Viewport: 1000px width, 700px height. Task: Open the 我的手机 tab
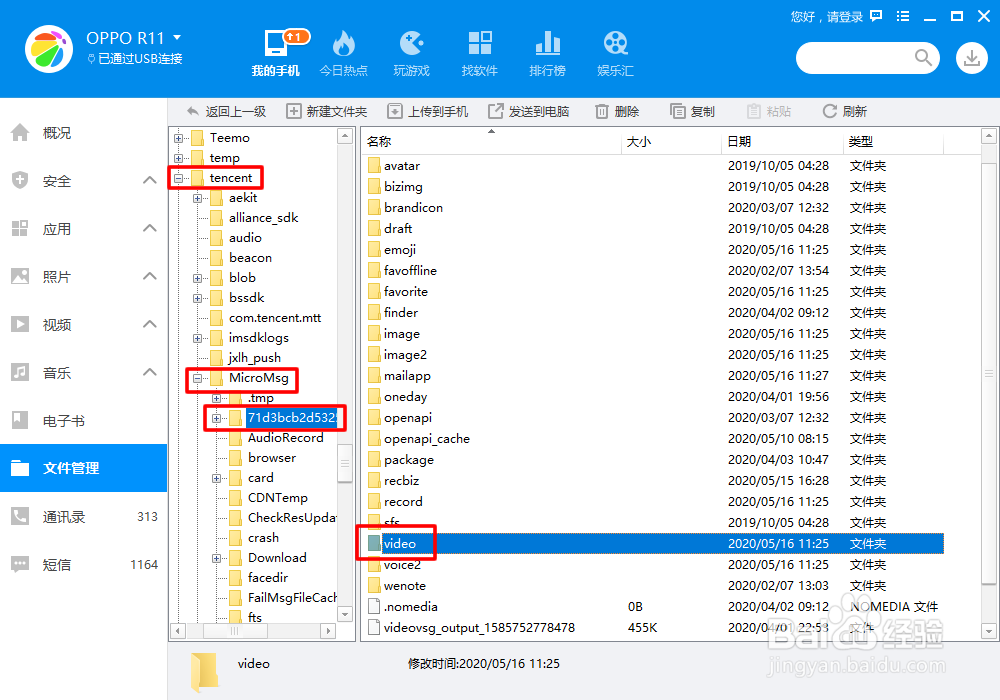(276, 54)
